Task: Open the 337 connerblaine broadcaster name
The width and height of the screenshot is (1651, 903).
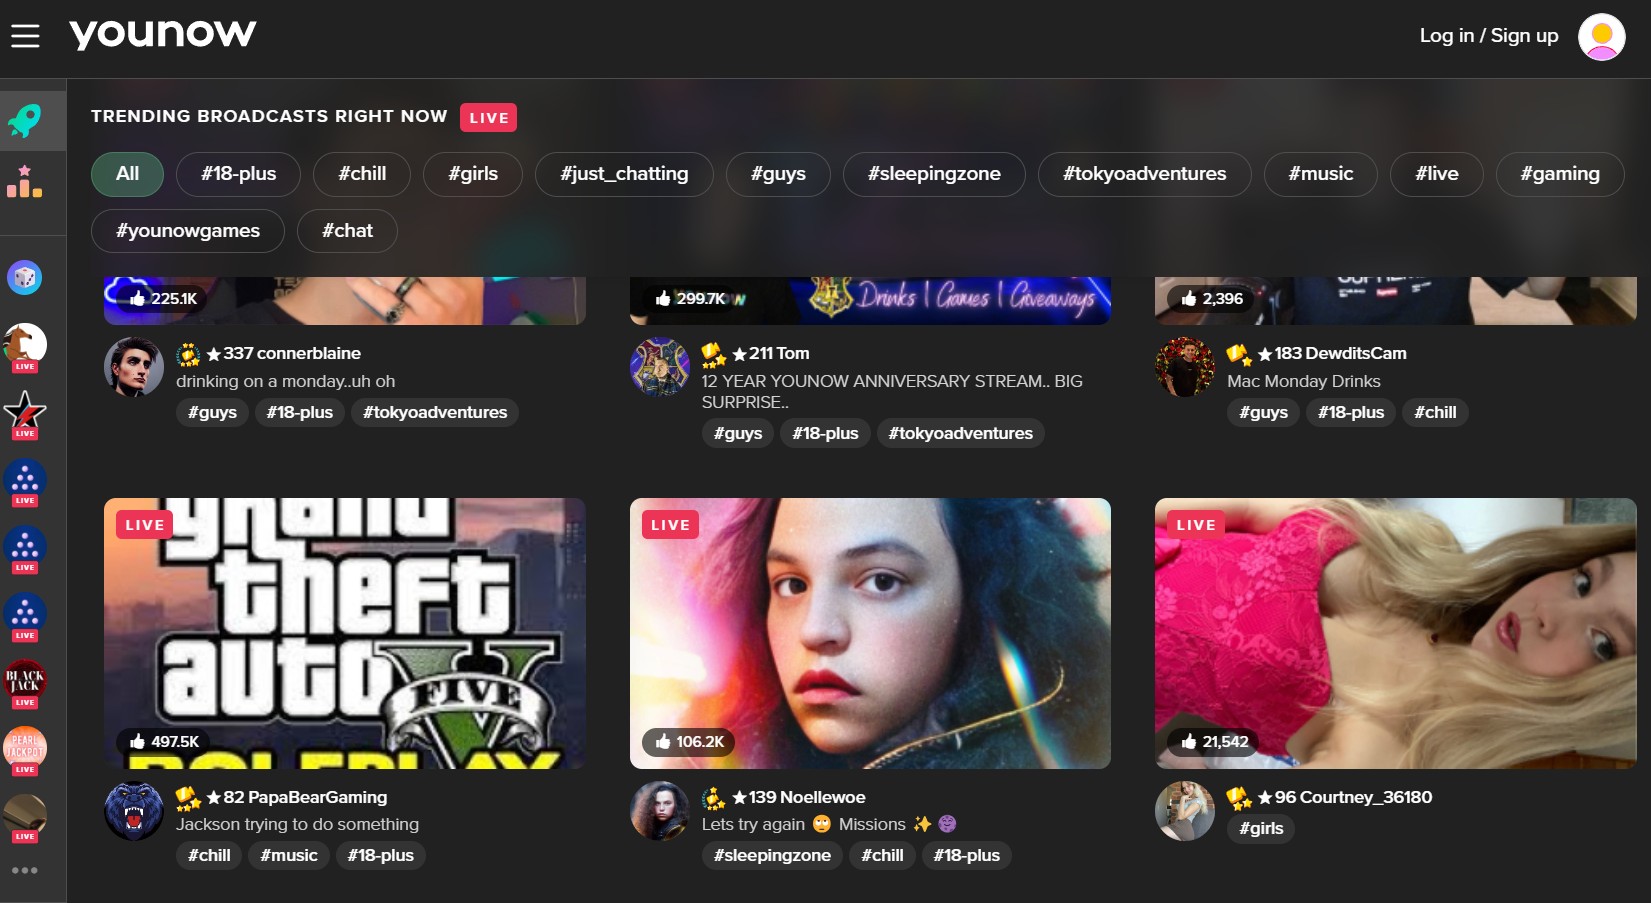Action: point(283,353)
